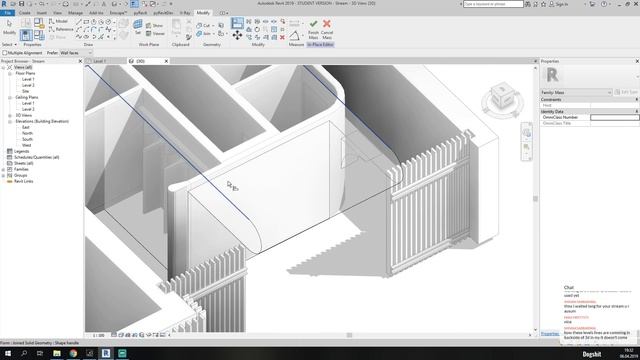Open the Add-Ins ribbon tab
Image resolution: width=640 pixels, height=360 pixels.
[x=96, y=13]
